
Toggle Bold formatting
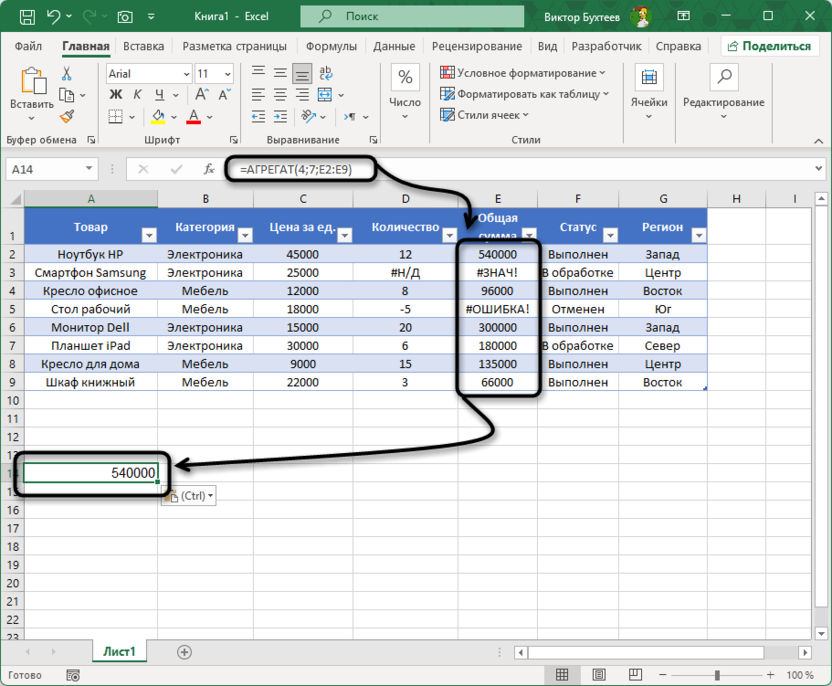[114, 95]
